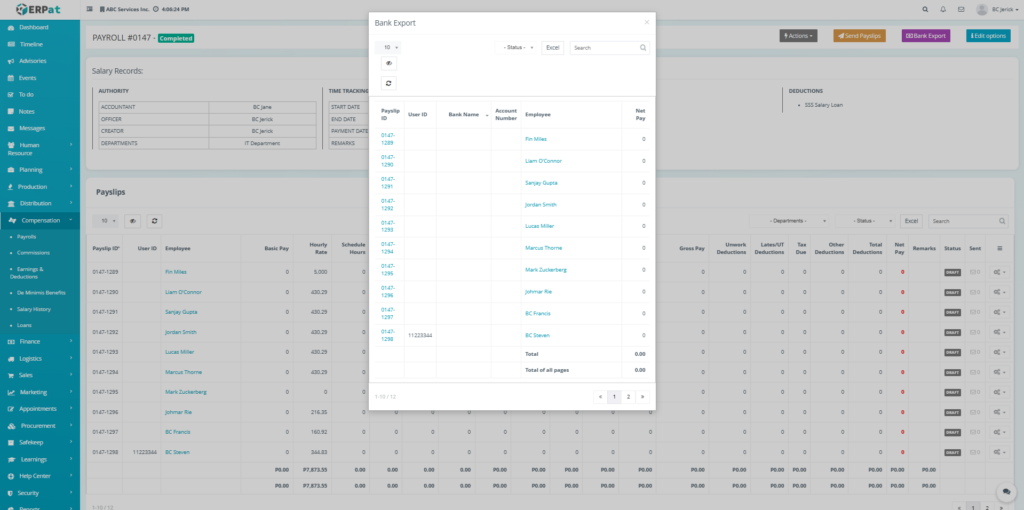This screenshot has width=1024, height=510.
Task: Open the Dashboard menu in sidebar
Action: pos(34,27)
